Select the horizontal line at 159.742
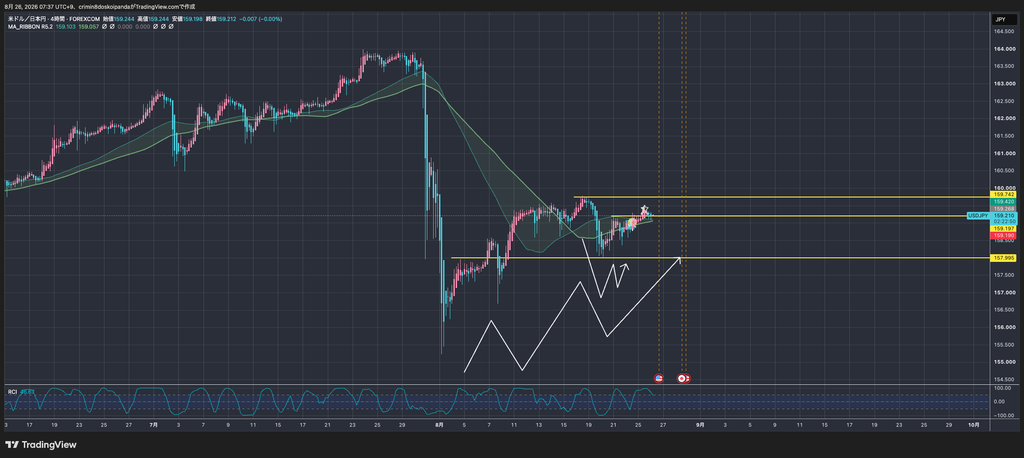This screenshot has width=1024, height=458. (782, 197)
